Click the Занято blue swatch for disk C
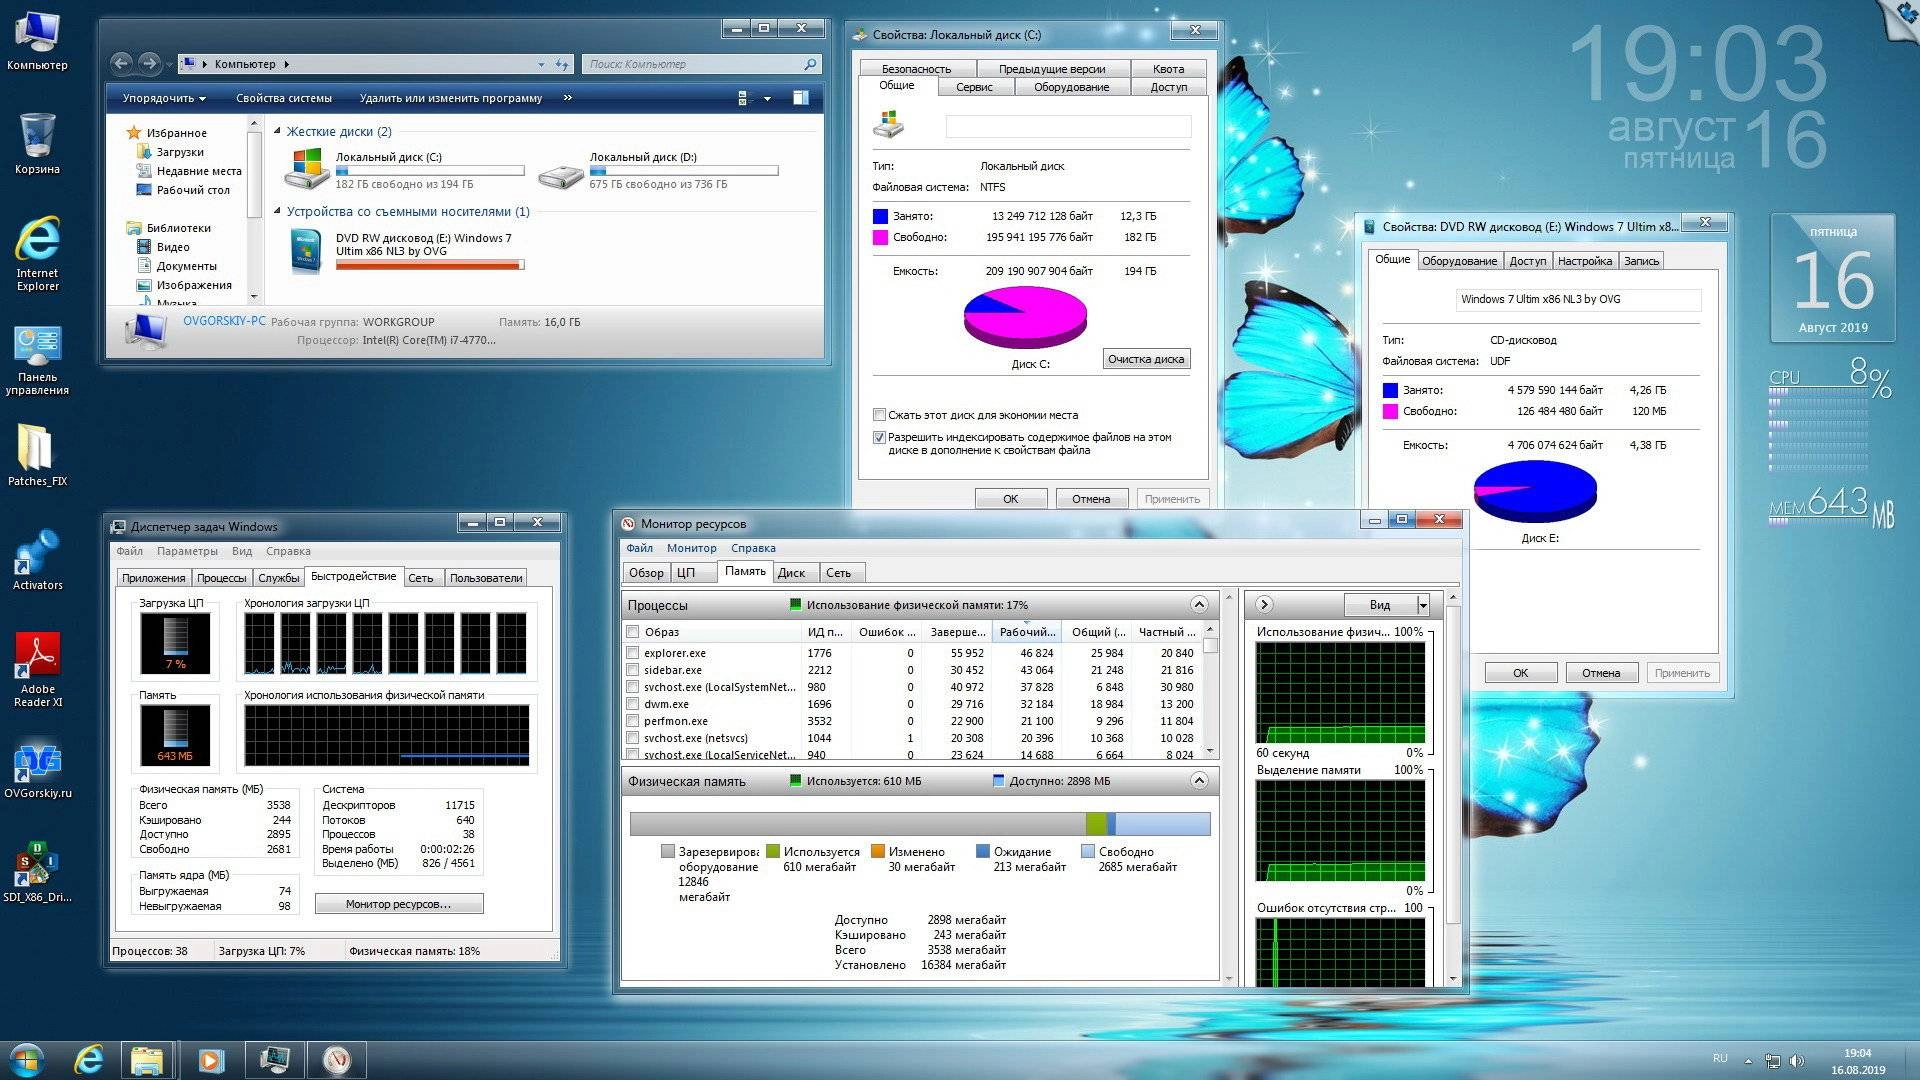 point(880,216)
